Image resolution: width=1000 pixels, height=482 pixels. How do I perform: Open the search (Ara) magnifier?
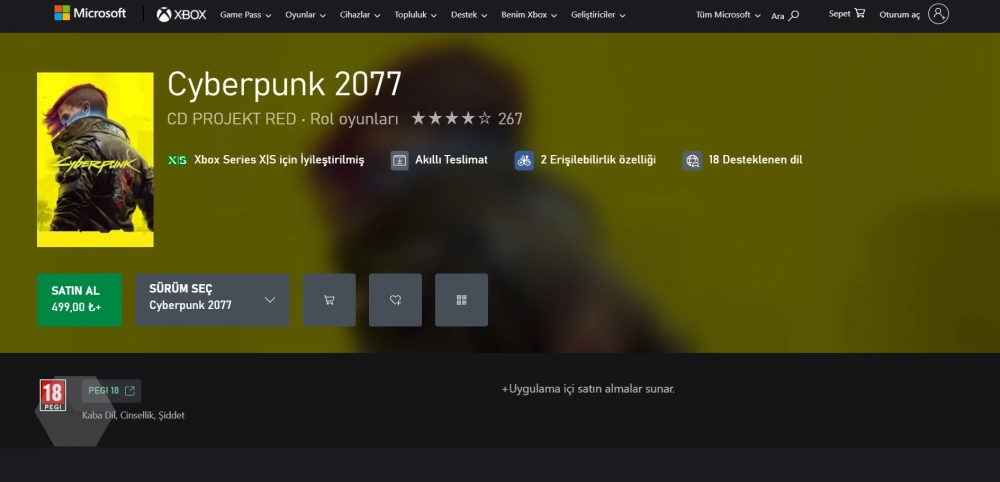pos(794,16)
